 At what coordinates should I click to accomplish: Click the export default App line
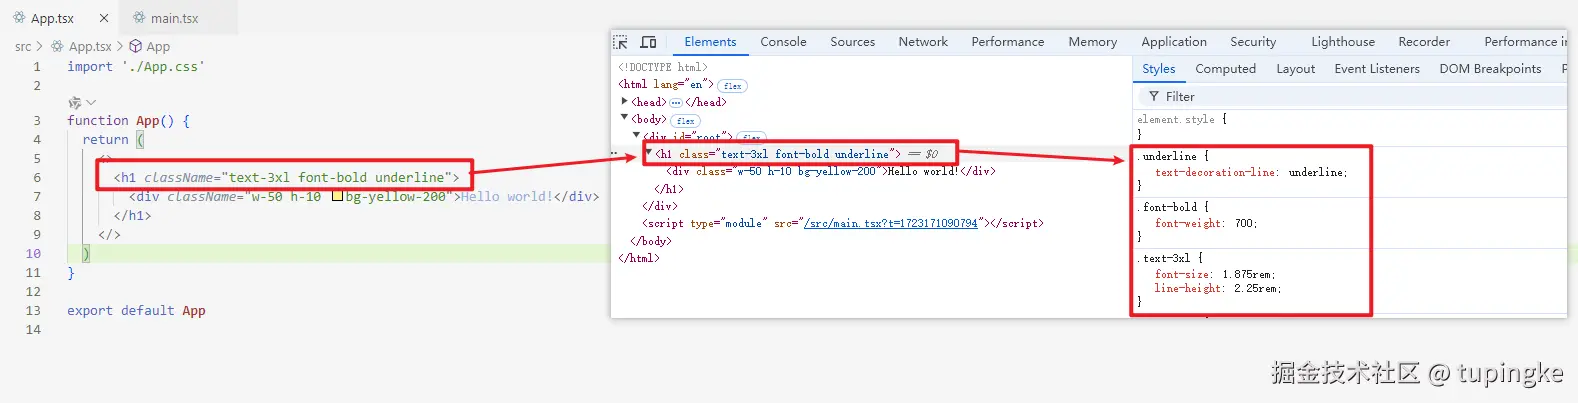click(136, 310)
